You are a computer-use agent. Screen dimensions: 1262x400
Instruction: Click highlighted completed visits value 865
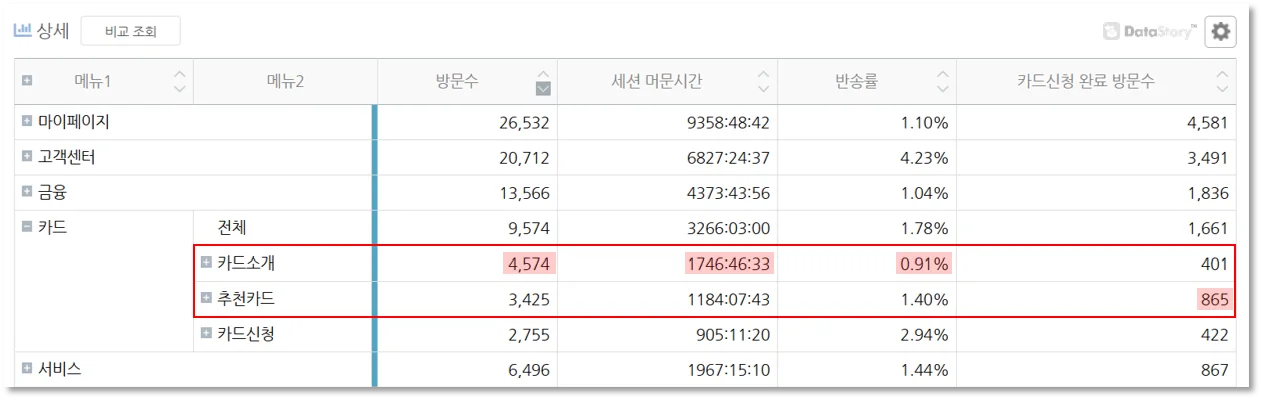point(1214,298)
